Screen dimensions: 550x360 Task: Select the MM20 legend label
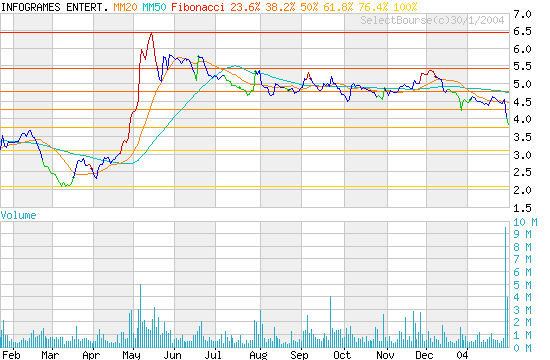click(125, 7)
